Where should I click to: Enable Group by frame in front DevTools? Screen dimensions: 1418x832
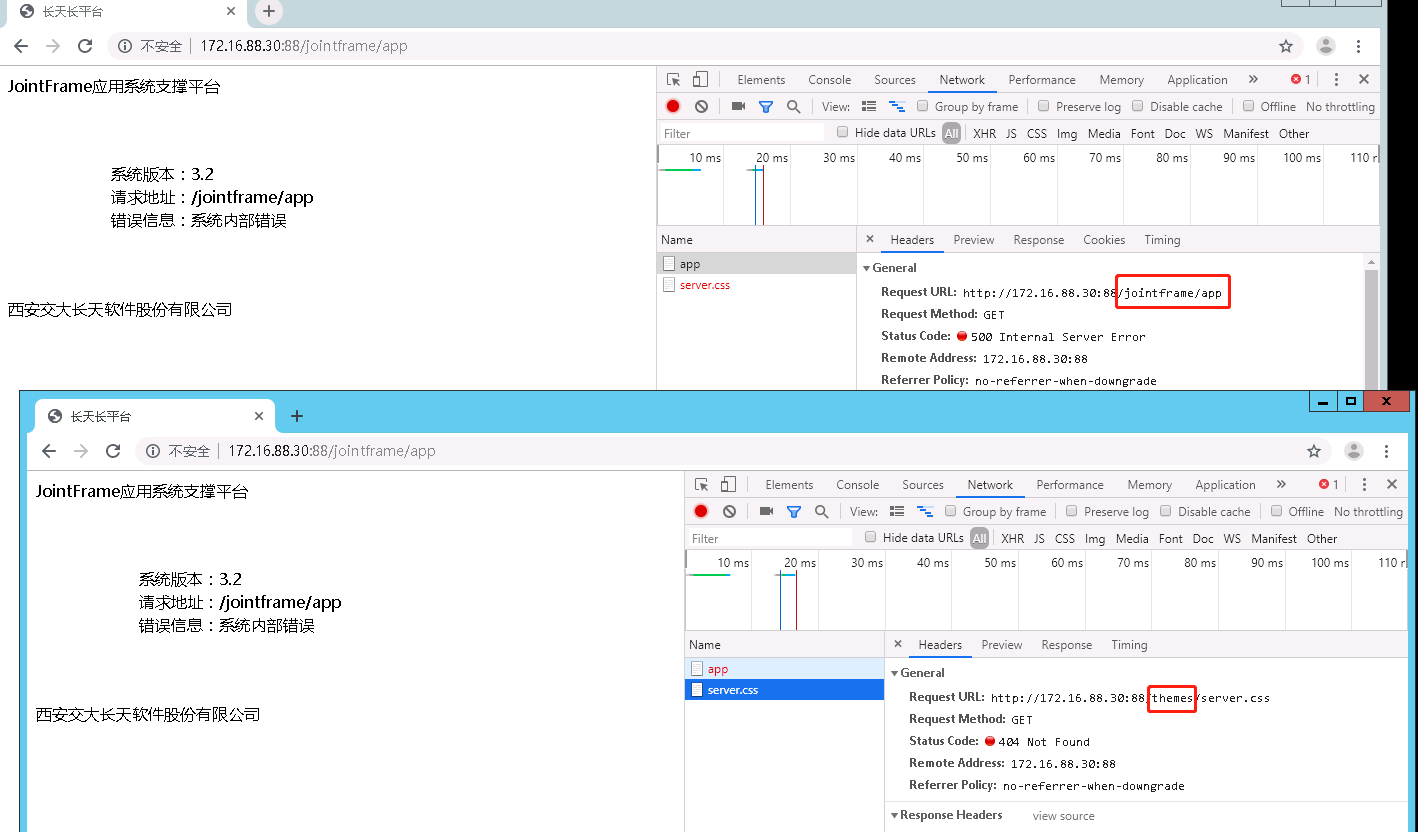(x=951, y=511)
